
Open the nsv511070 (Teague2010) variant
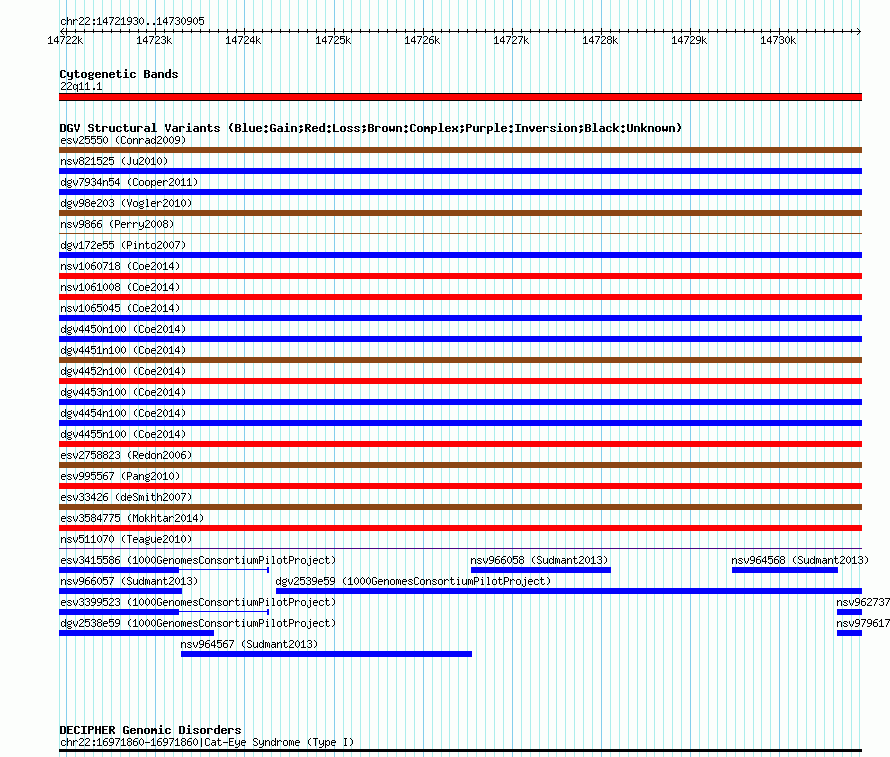click(126, 539)
